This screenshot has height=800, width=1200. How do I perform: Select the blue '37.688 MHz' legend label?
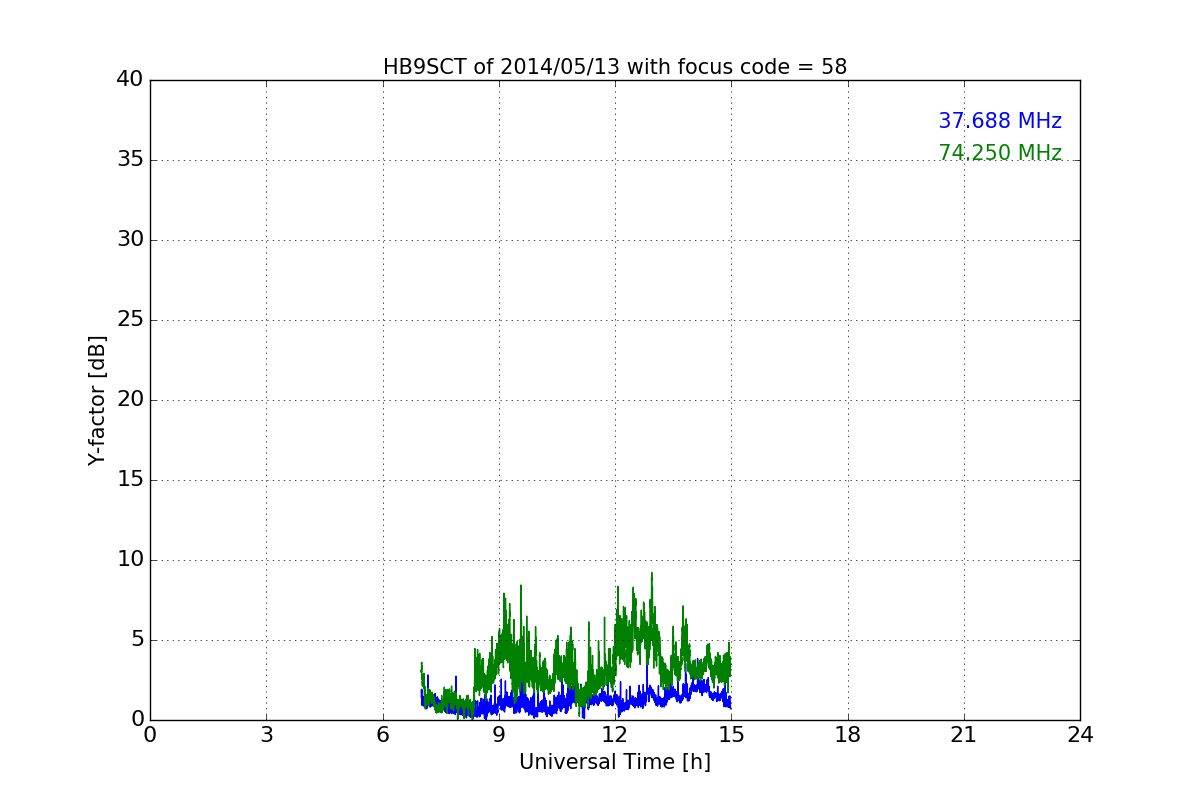1000,121
